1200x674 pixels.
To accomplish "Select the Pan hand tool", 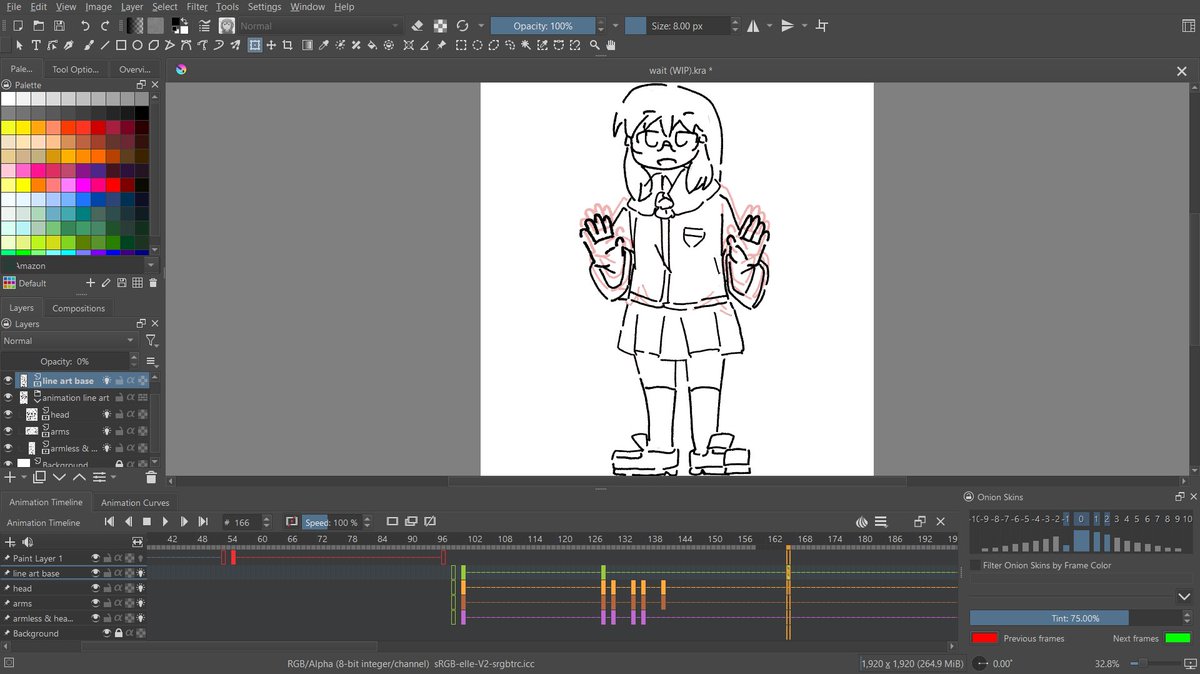I will (610, 45).
